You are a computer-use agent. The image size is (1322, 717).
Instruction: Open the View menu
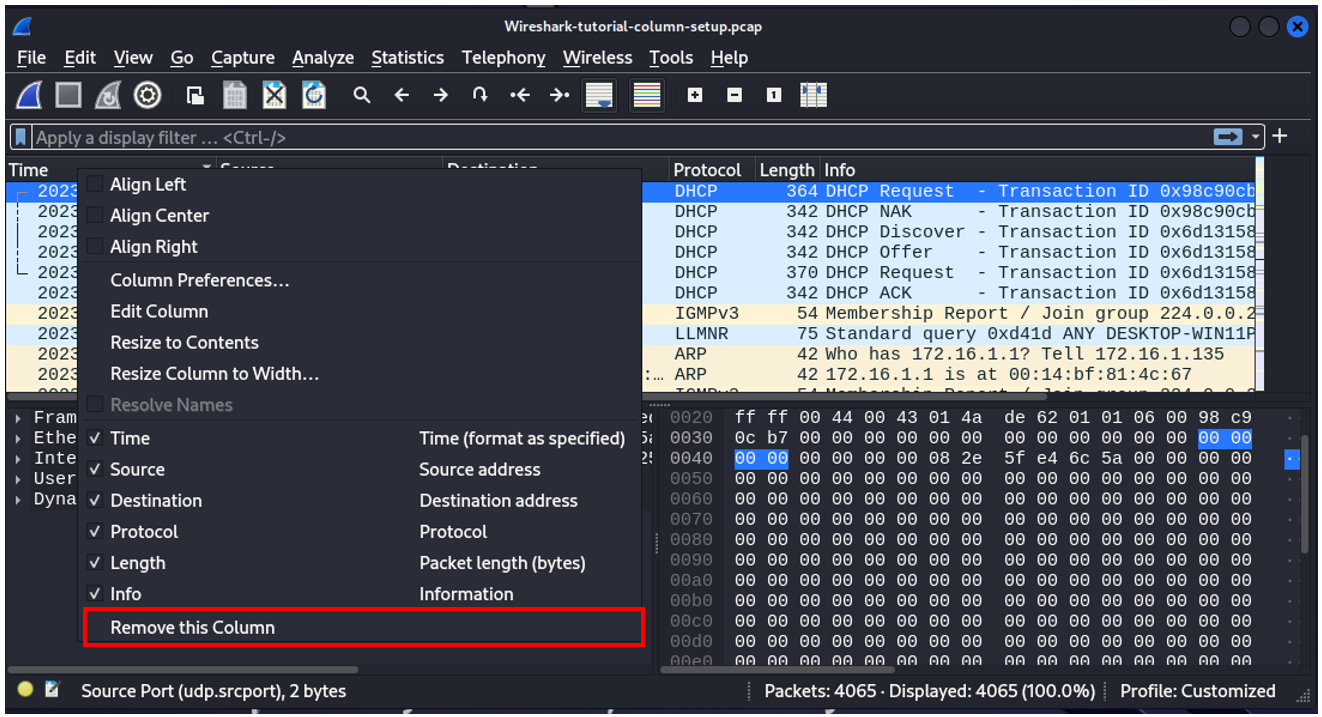pyautogui.click(x=133, y=57)
